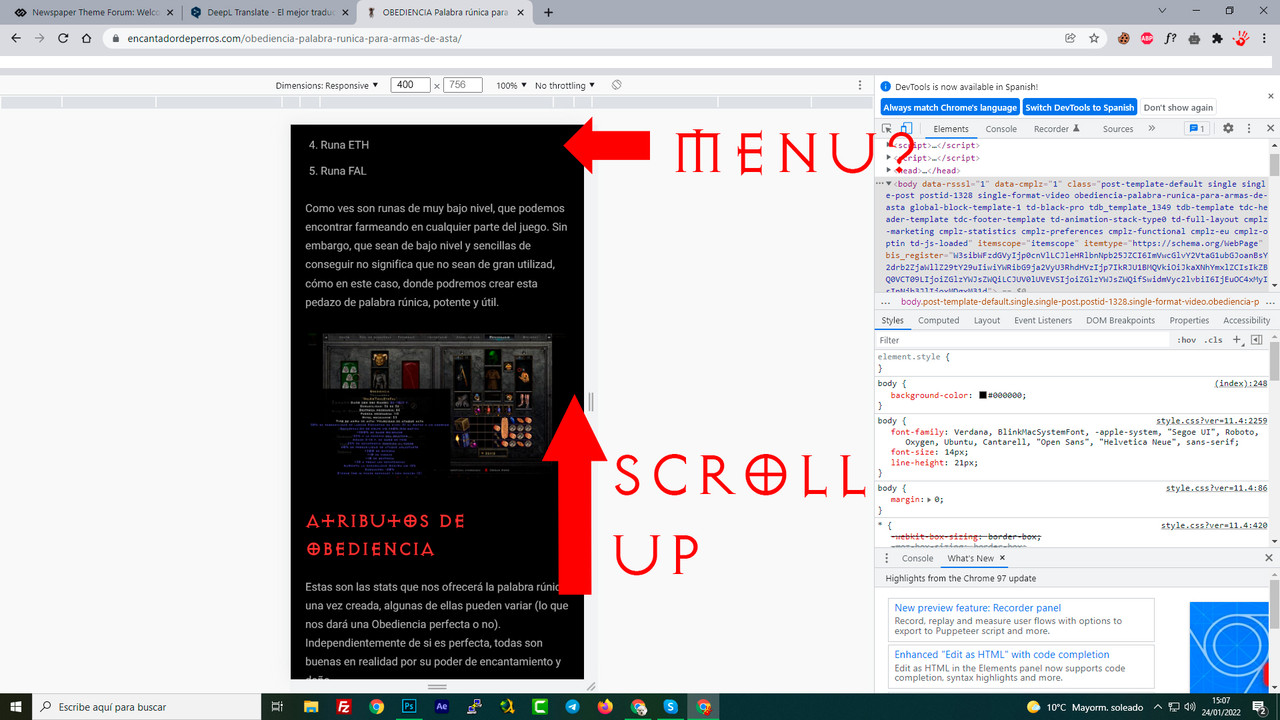This screenshot has height=720, width=1280.
Task: Open New preview feature: Recorder panel link
Action: [x=977, y=608]
